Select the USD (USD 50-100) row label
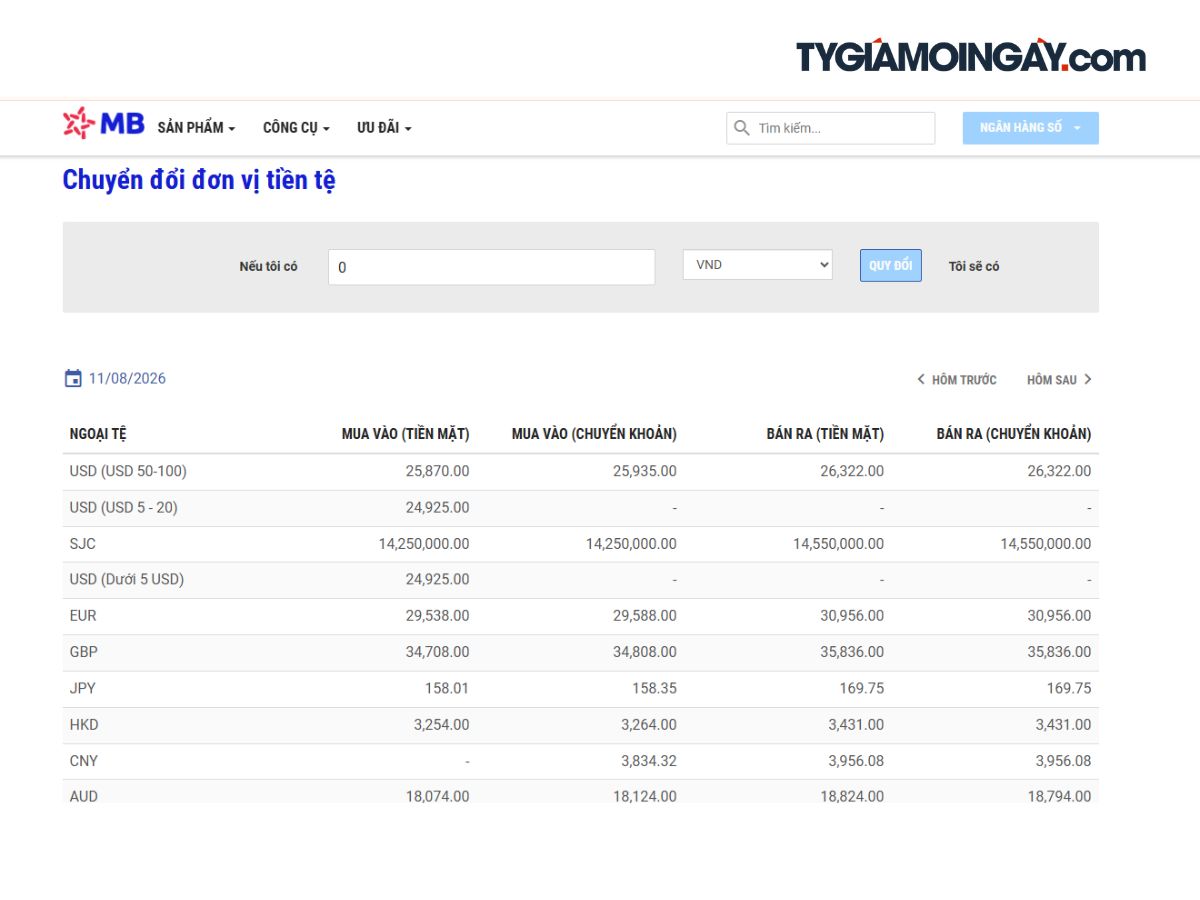 click(x=128, y=471)
